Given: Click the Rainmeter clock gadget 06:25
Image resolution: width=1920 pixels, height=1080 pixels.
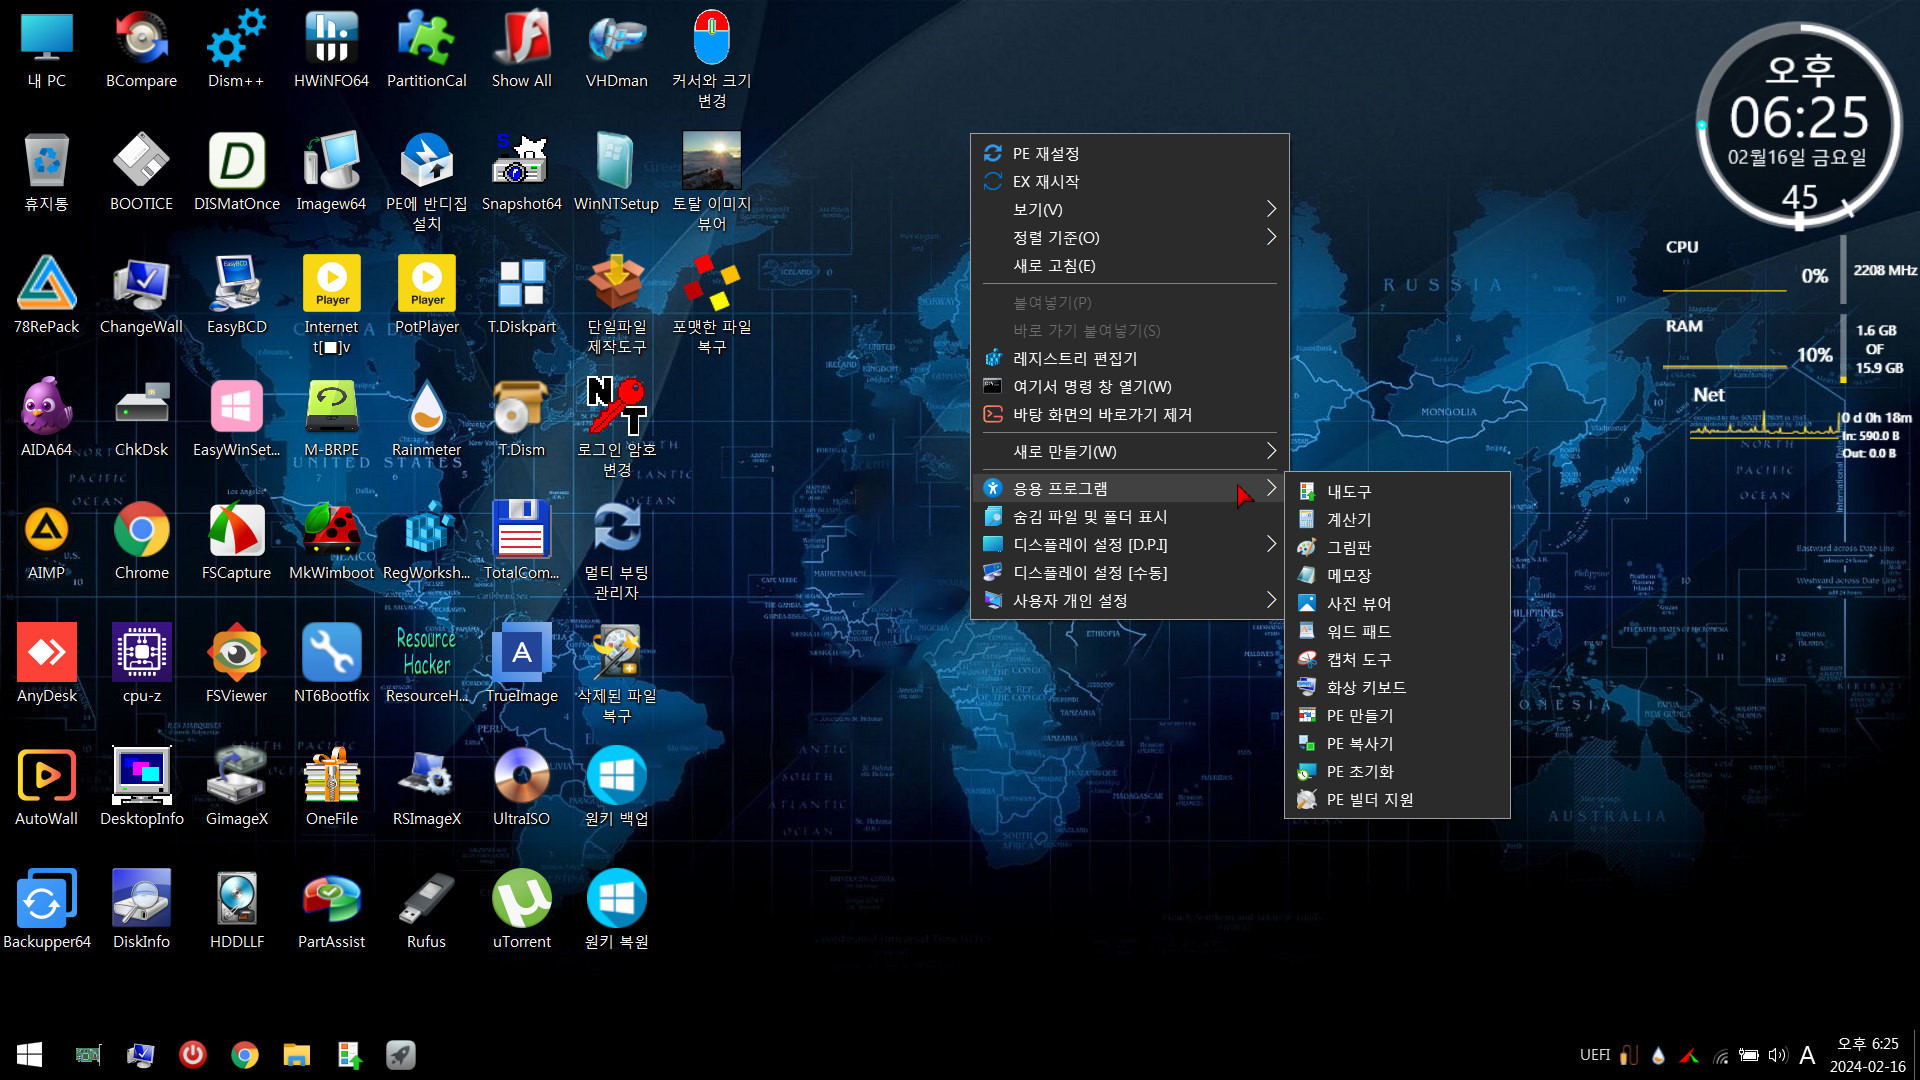Looking at the screenshot, I should (1799, 125).
